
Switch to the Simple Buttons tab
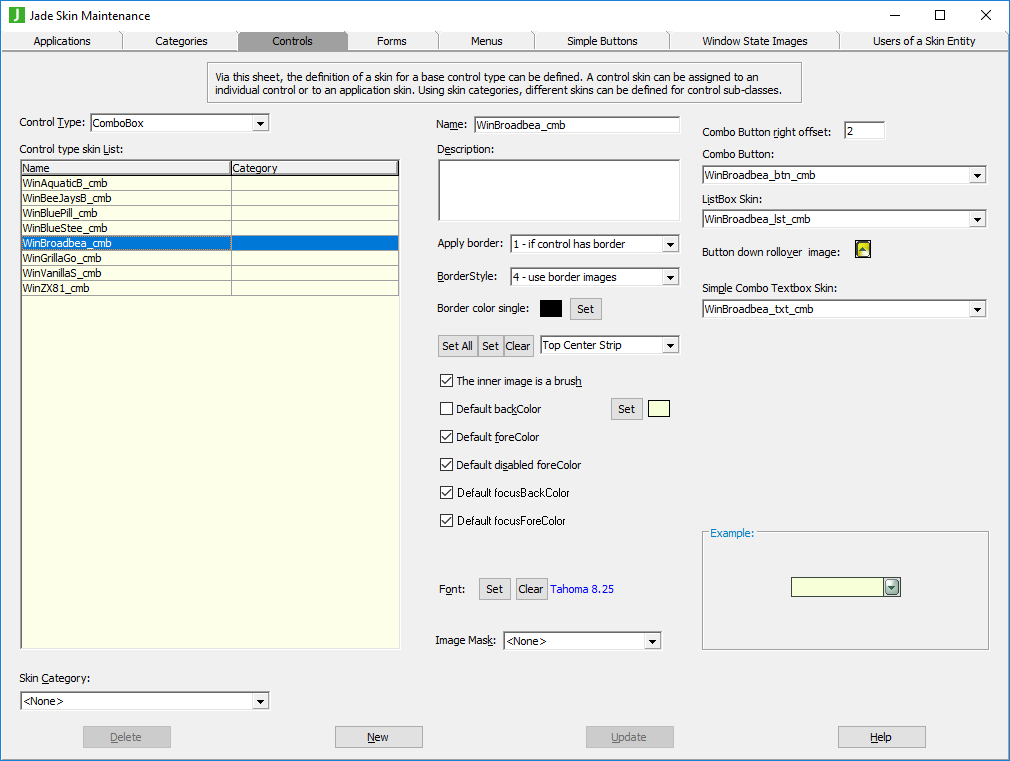pyautogui.click(x=602, y=41)
